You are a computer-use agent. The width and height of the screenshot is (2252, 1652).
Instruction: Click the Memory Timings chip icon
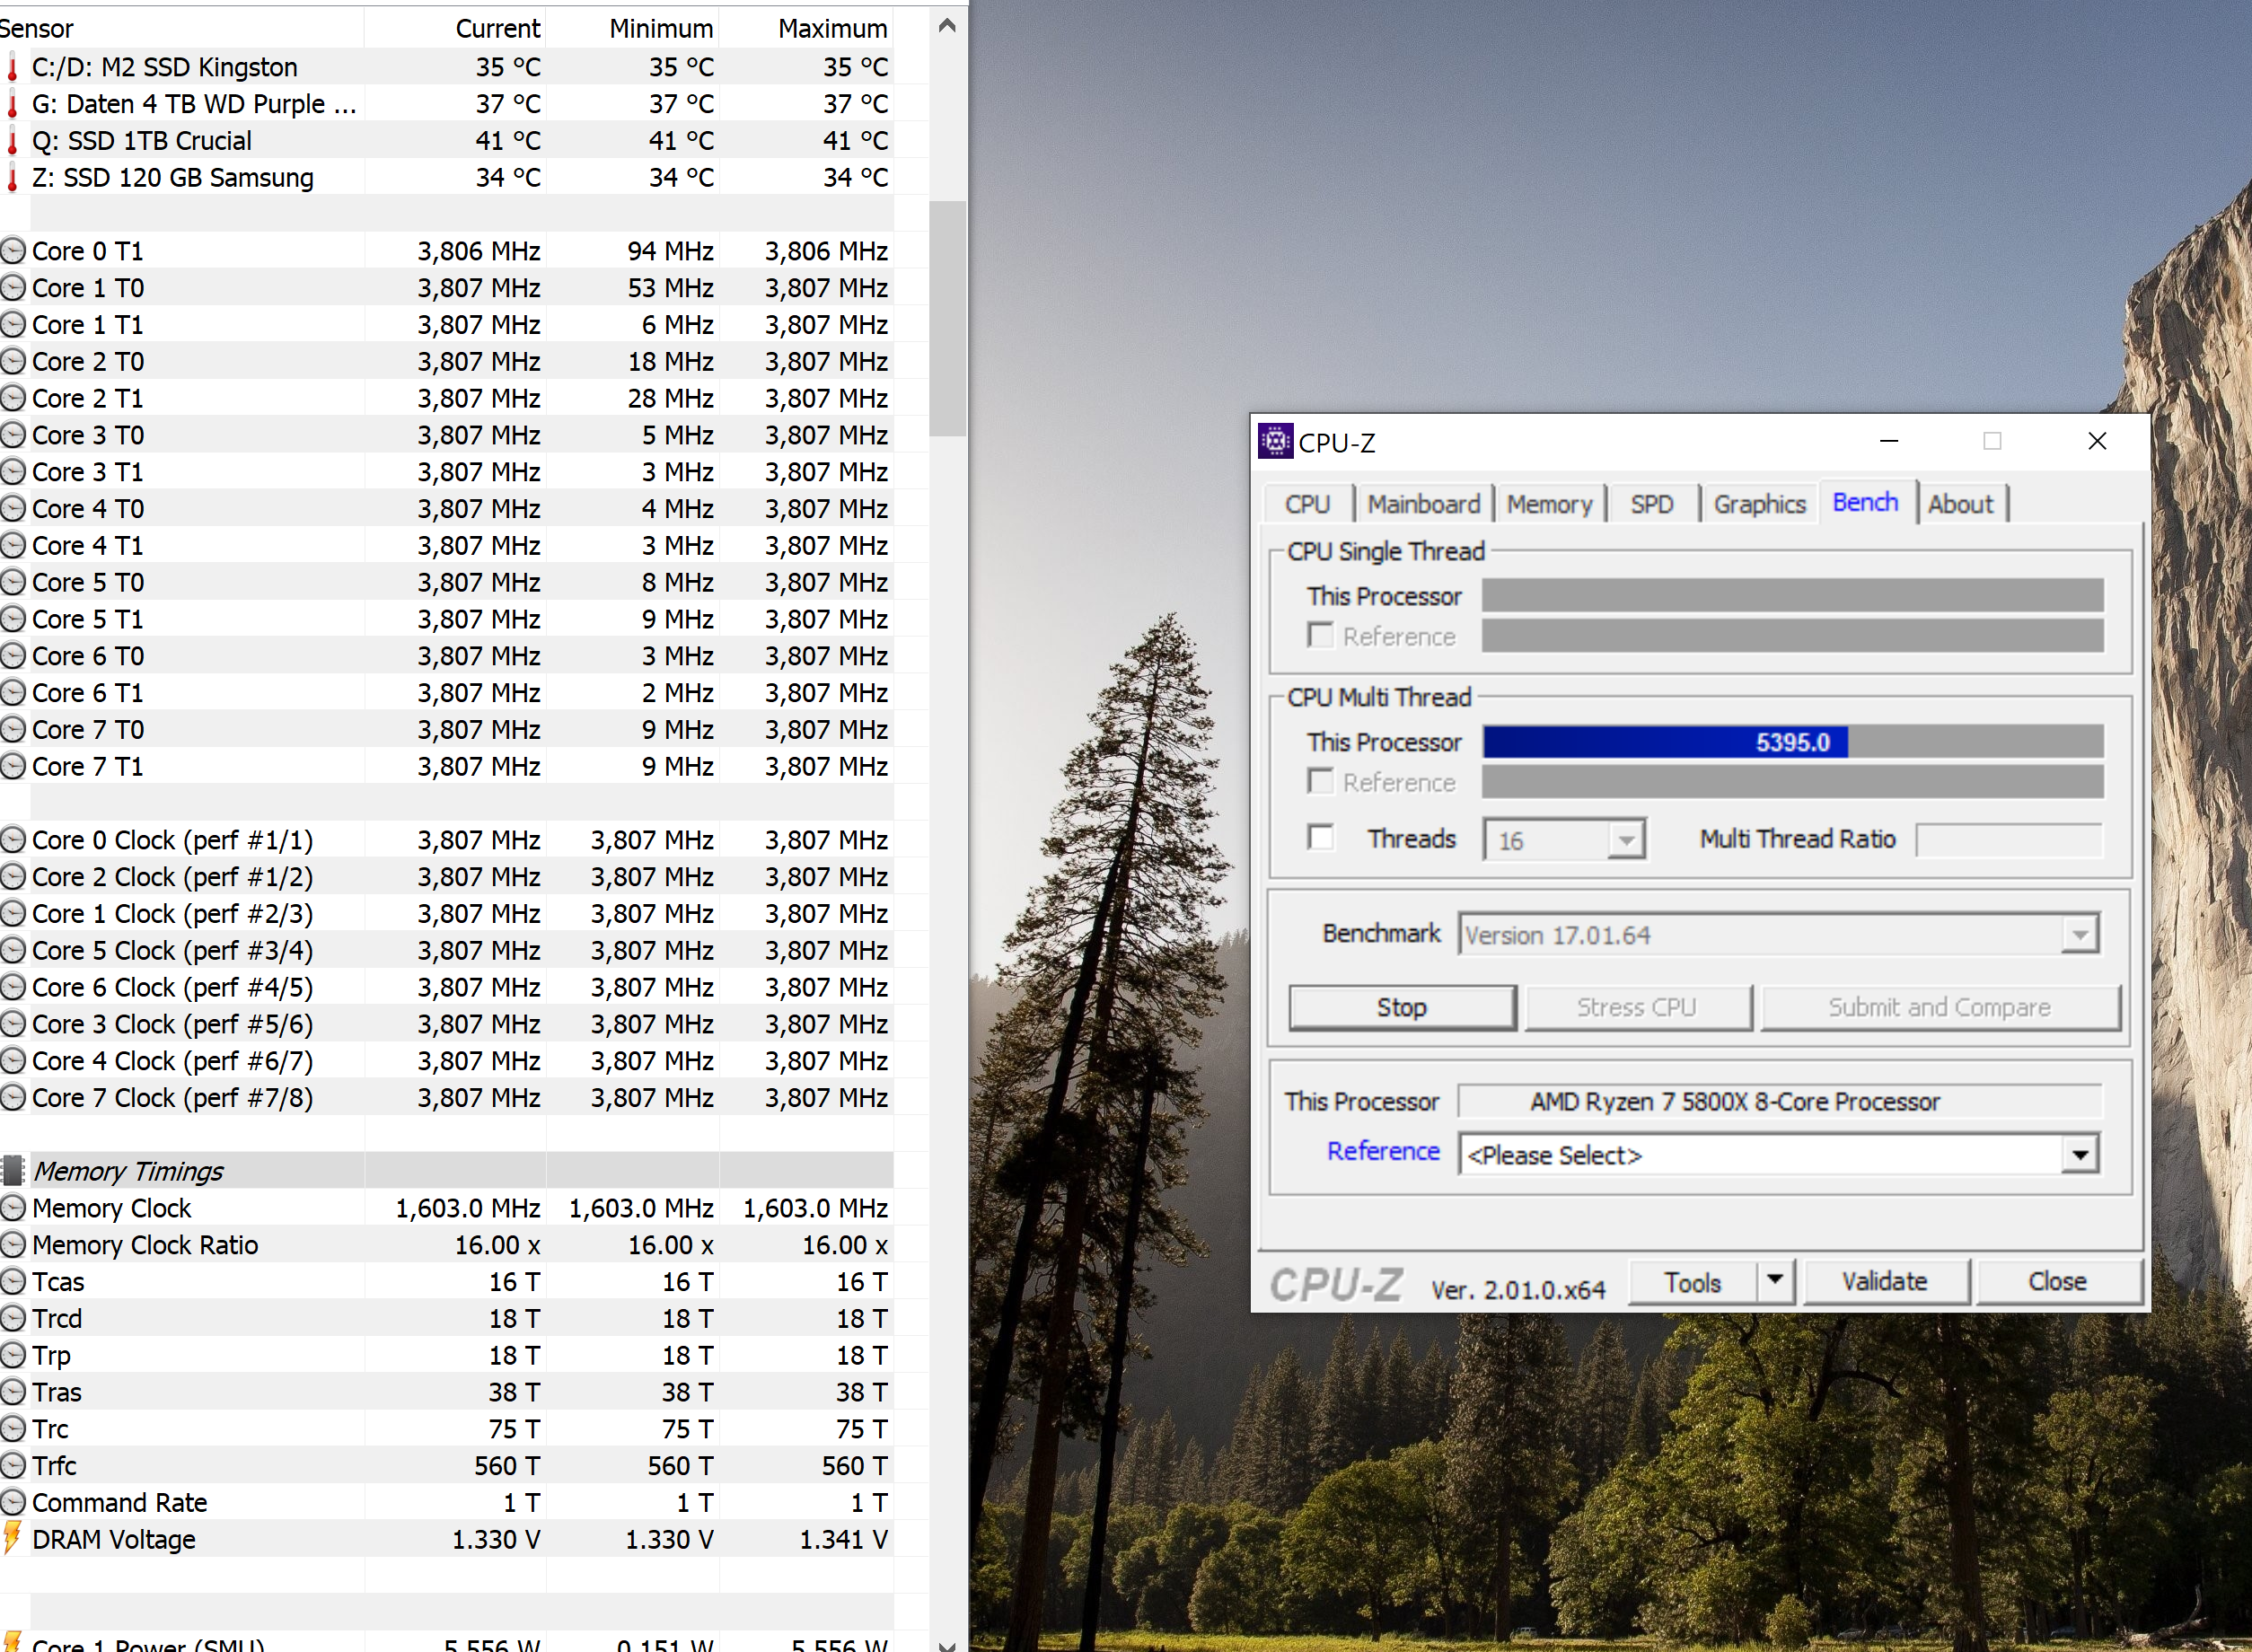click(x=13, y=1170)
